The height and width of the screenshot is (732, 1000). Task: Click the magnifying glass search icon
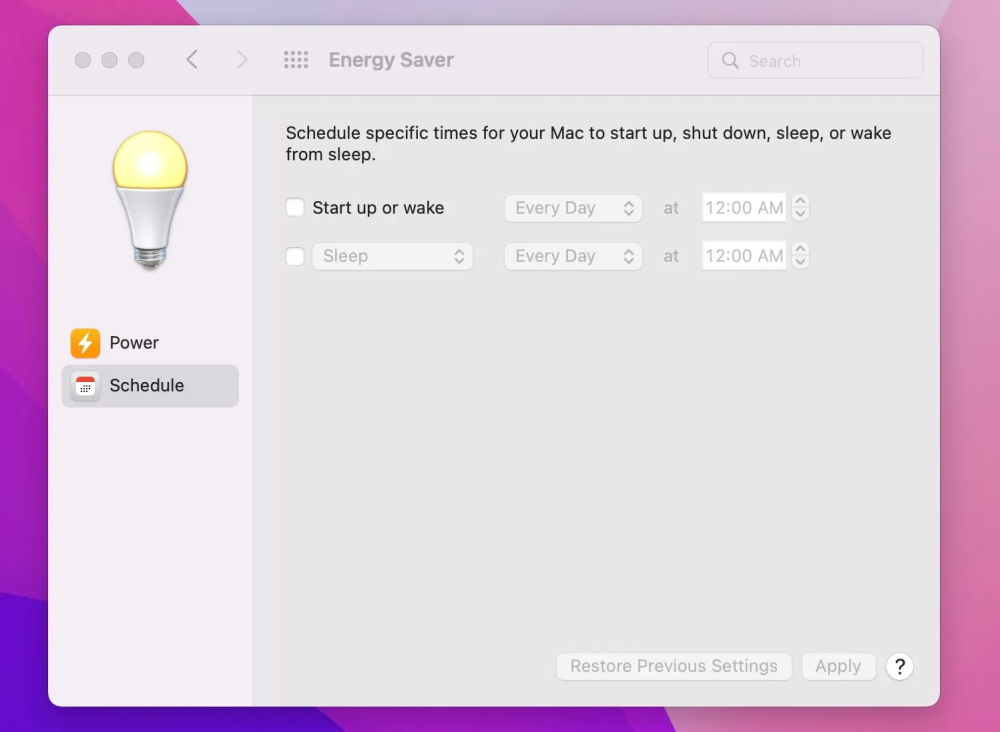730,61
